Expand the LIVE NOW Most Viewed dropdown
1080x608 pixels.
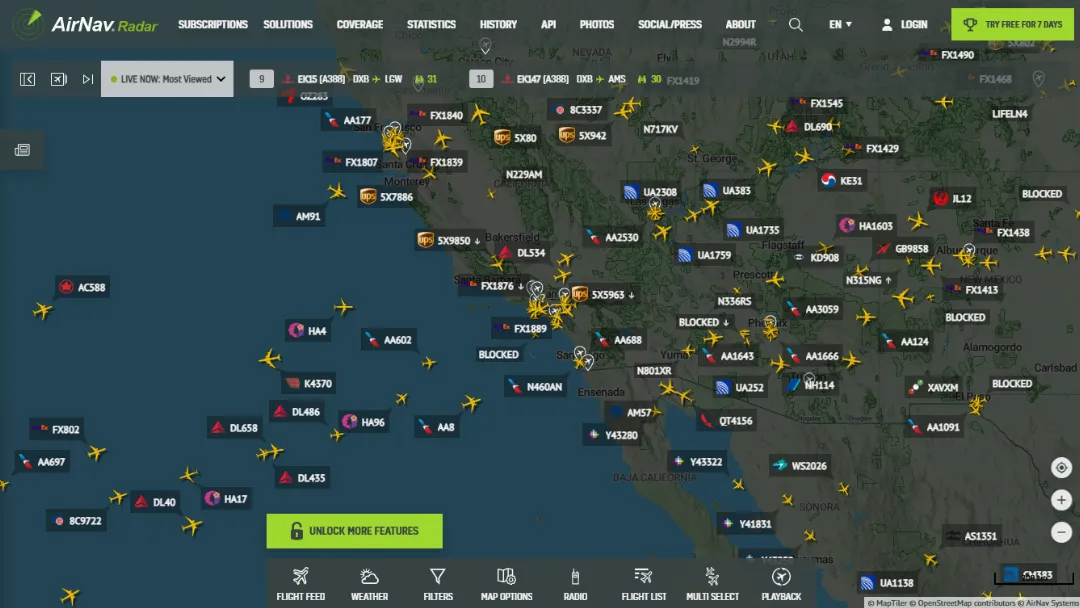[x=167, y=79]
